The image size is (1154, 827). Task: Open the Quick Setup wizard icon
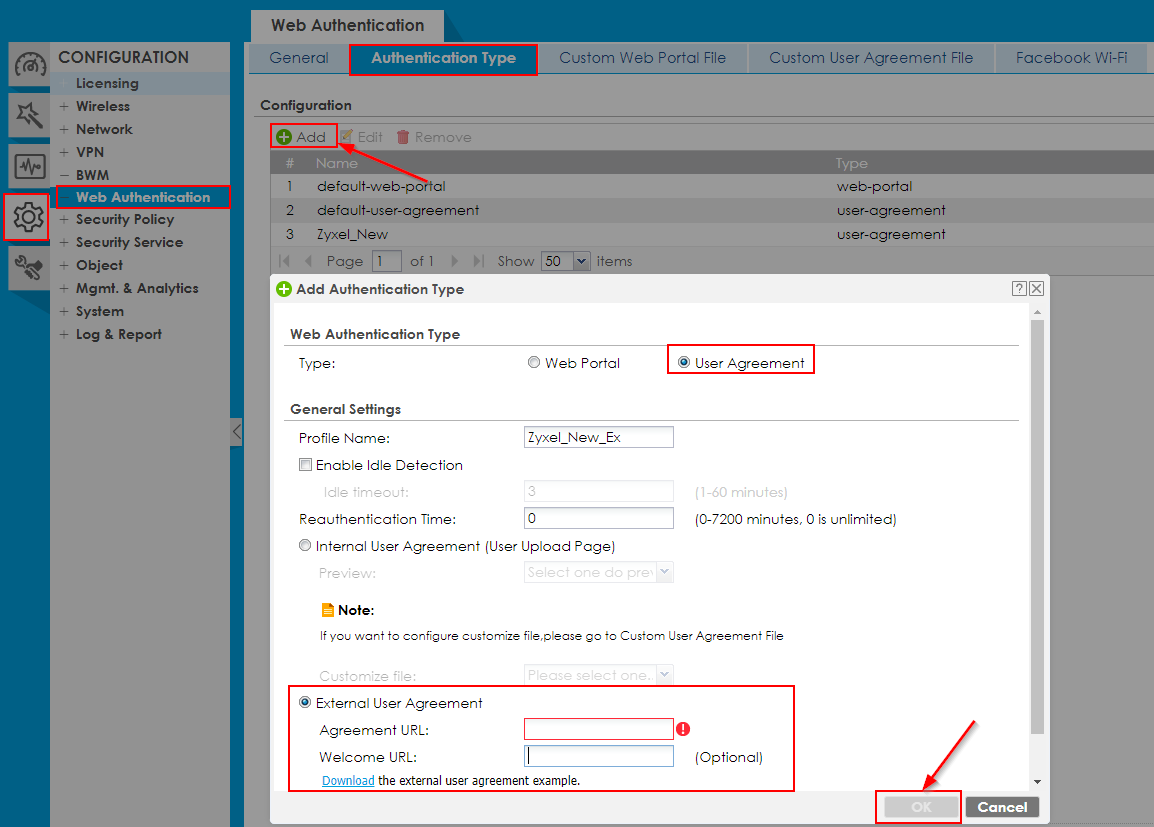29,116
